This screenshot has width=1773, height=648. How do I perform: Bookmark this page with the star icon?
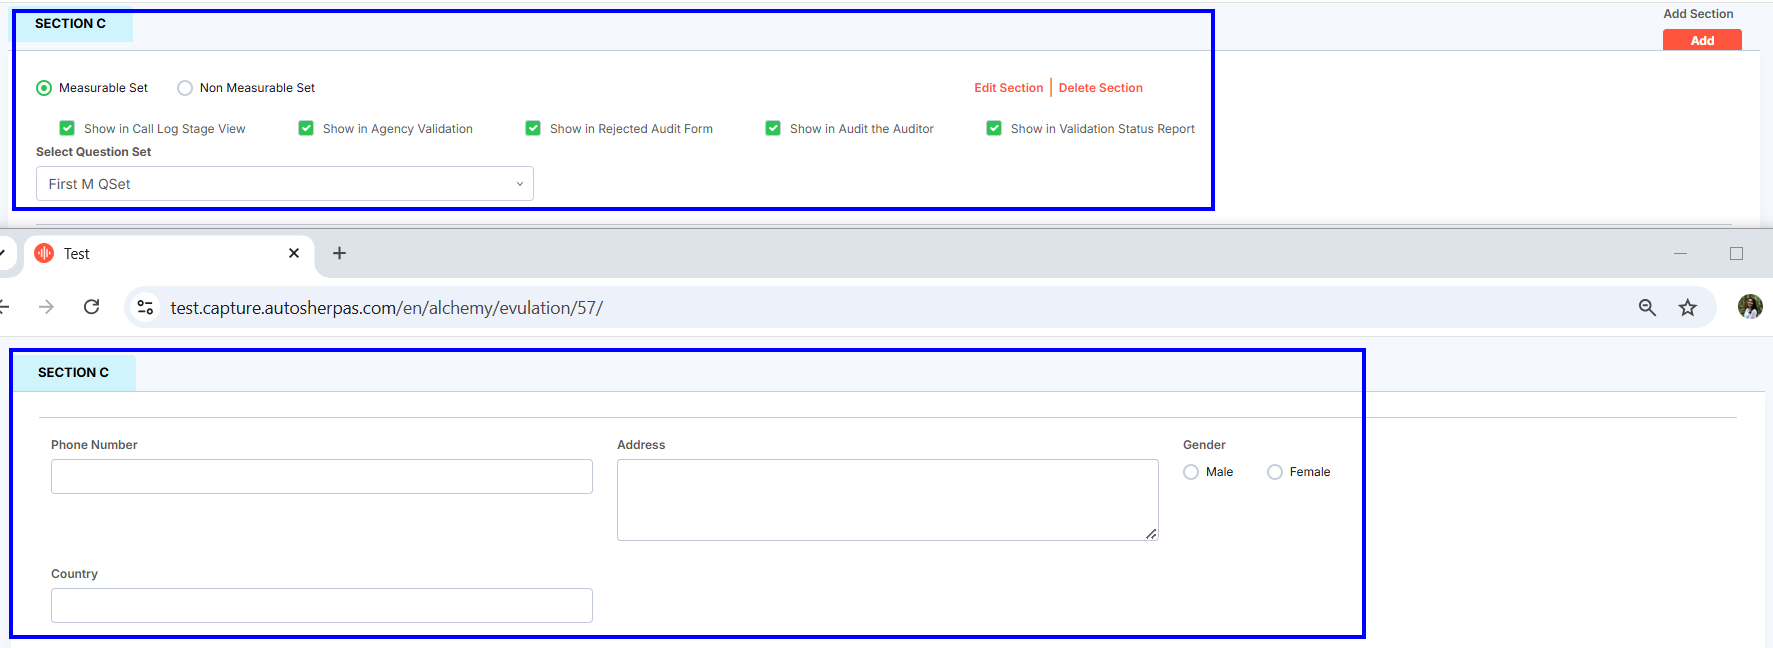pos(1688,307)
